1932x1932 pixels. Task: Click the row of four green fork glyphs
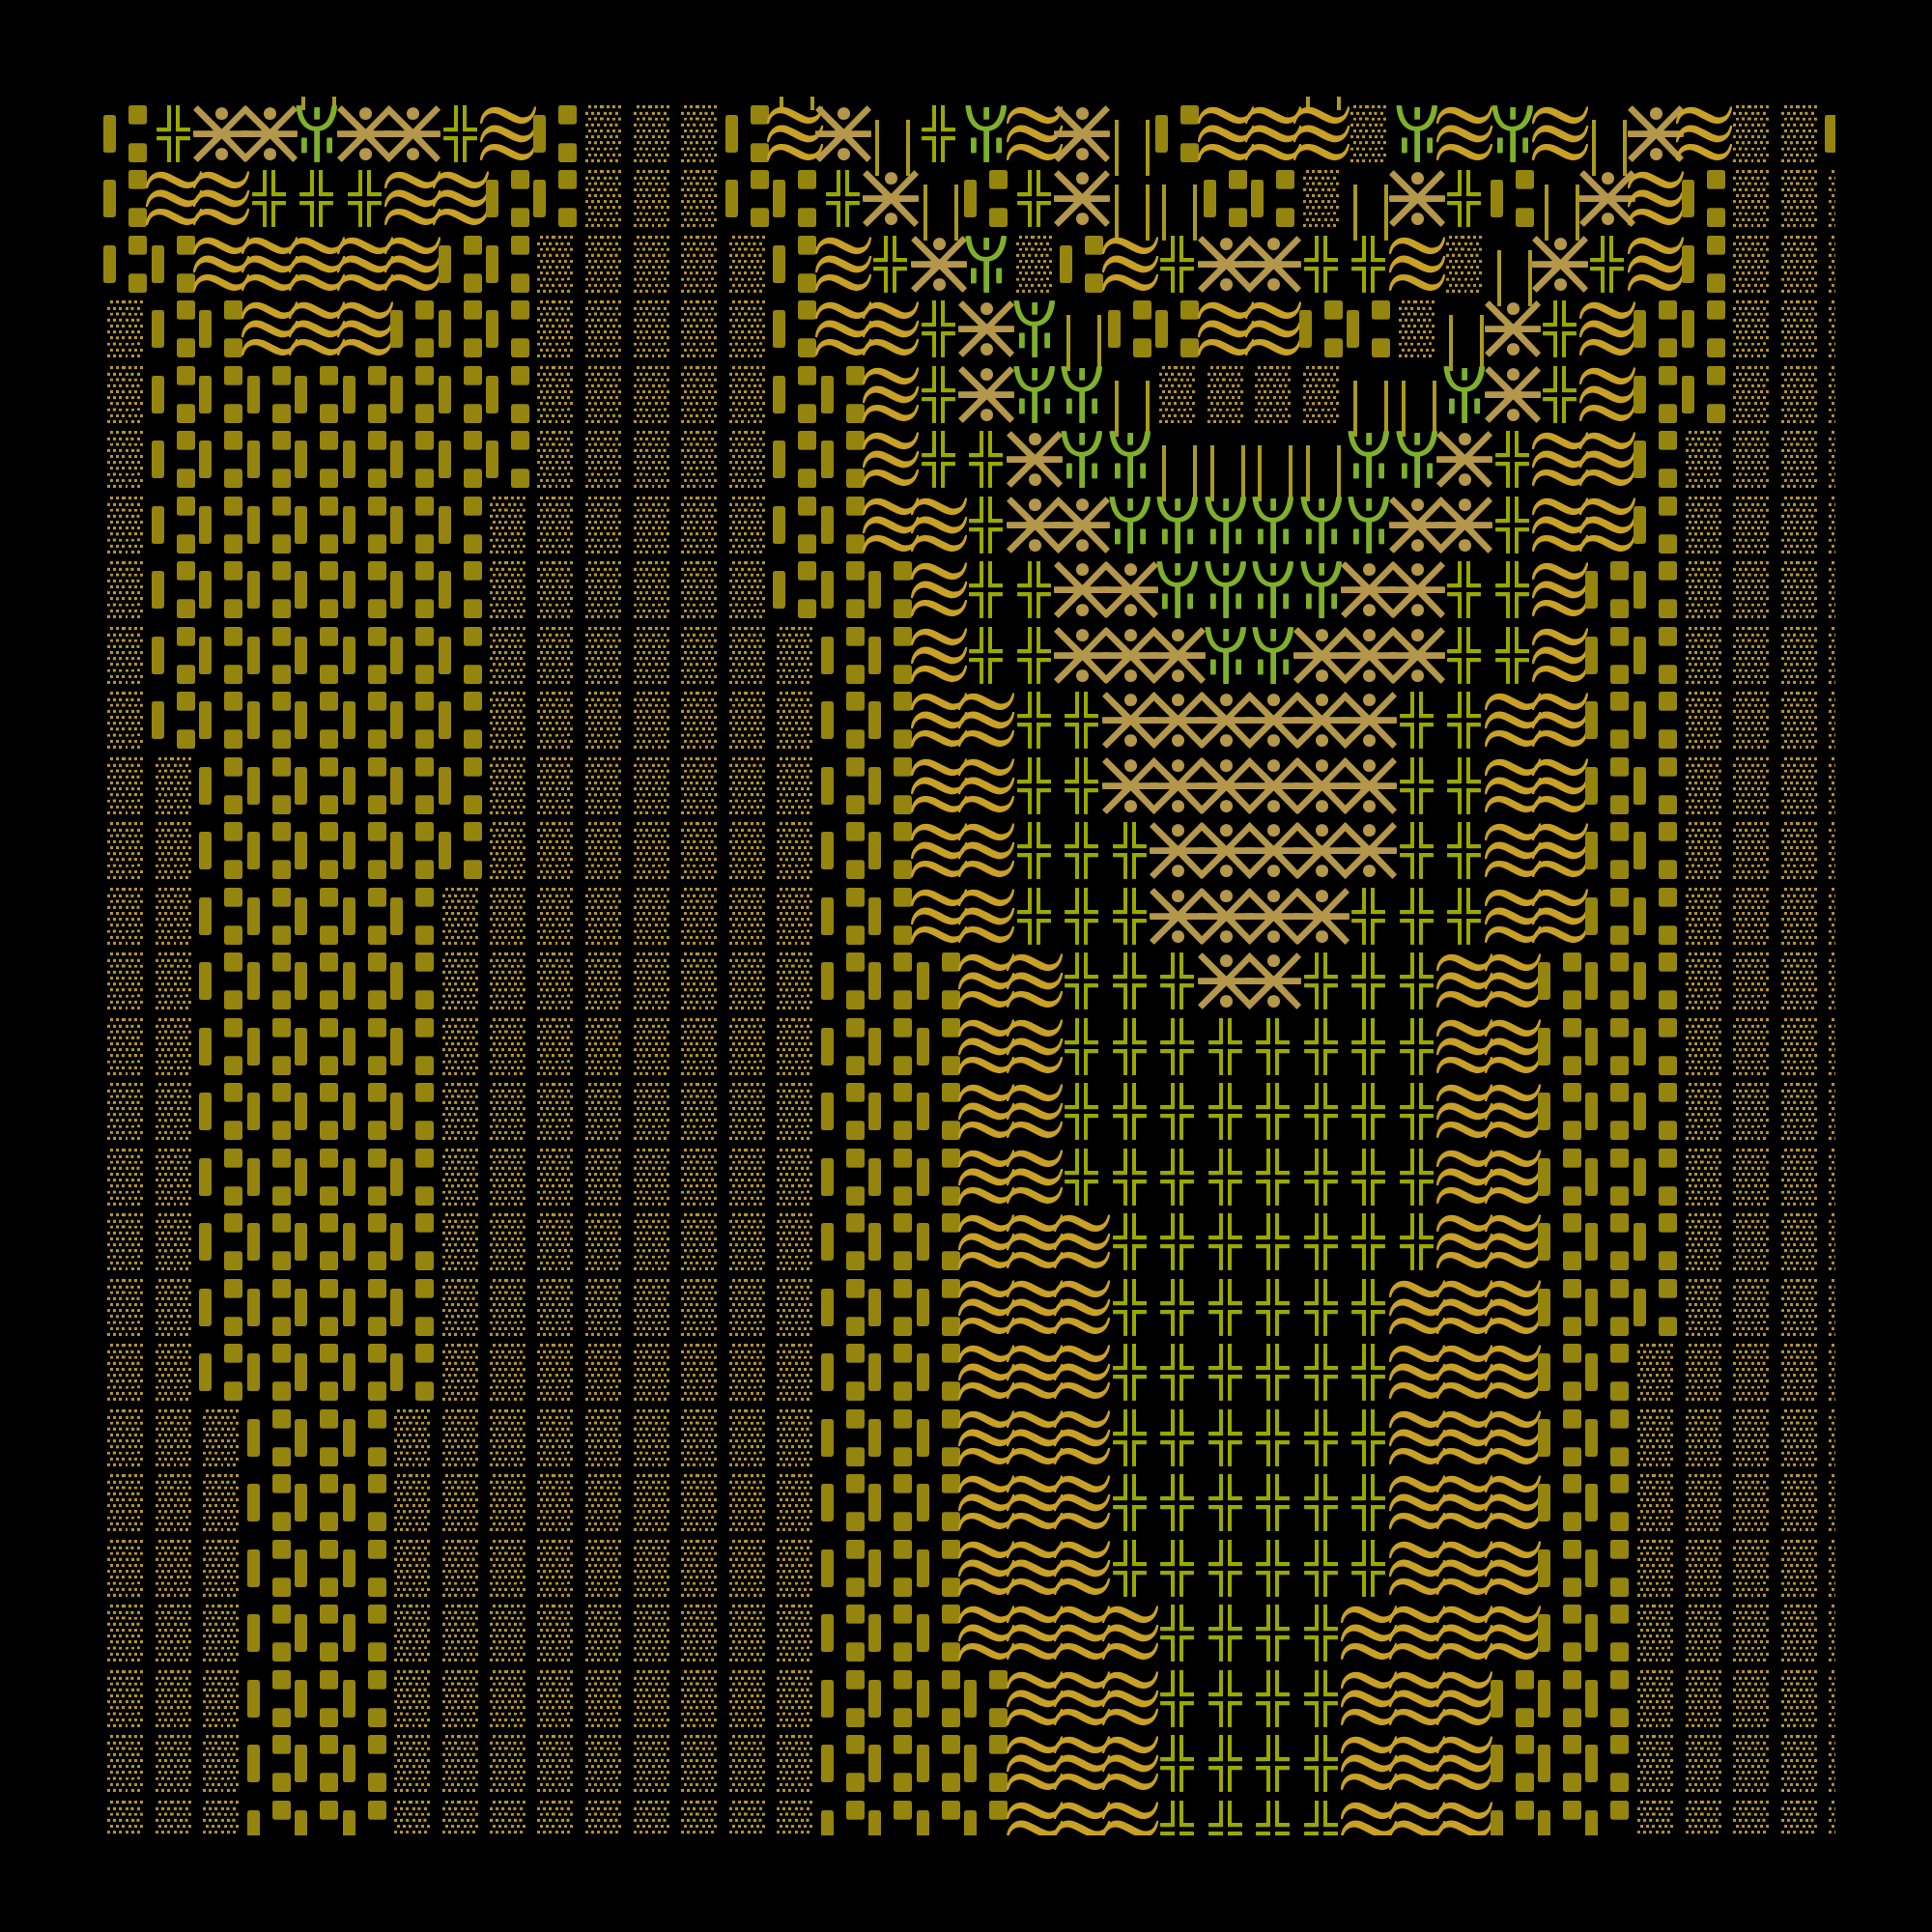click(x=1249, y=591)
